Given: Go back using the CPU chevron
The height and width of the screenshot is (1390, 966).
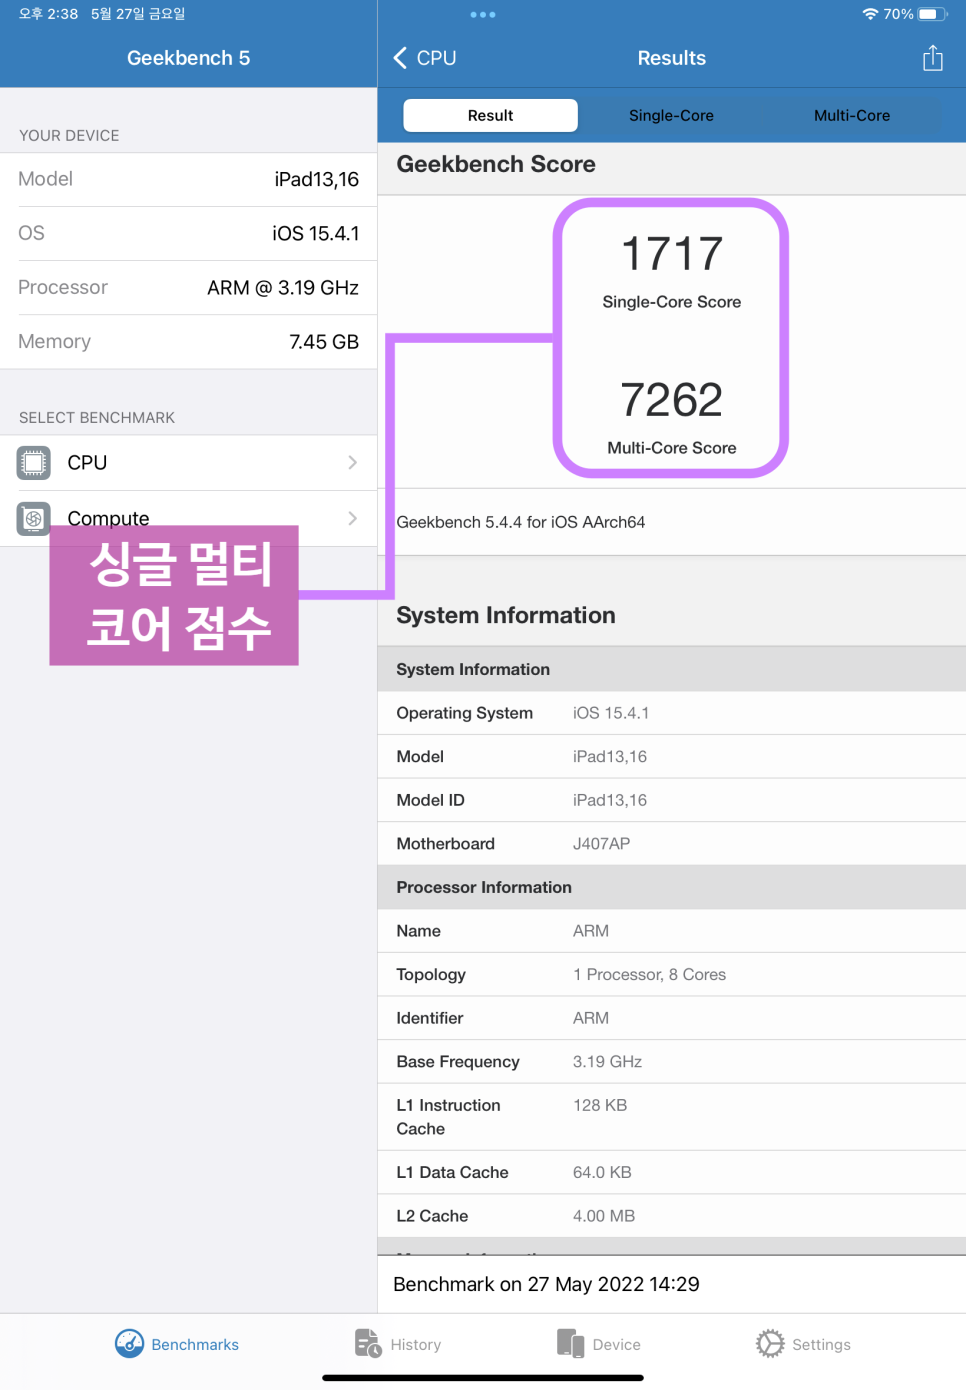Looking at the screenshot, I should coord(400,58).
